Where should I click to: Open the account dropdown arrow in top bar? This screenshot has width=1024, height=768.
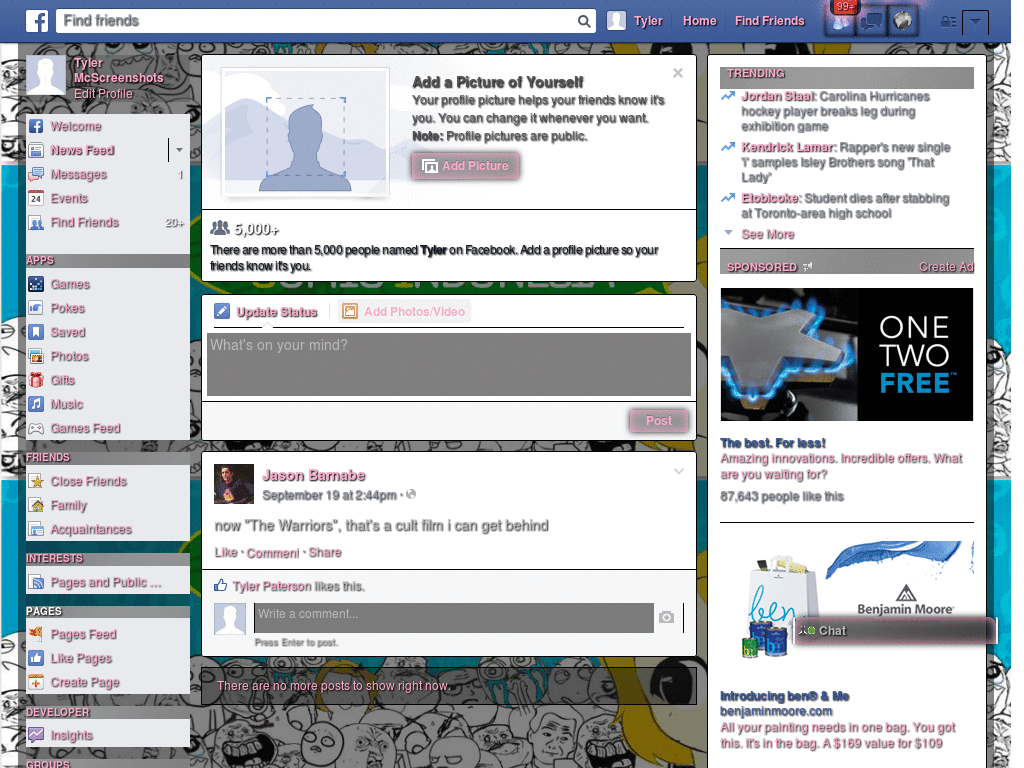click(x=975, y=22)
